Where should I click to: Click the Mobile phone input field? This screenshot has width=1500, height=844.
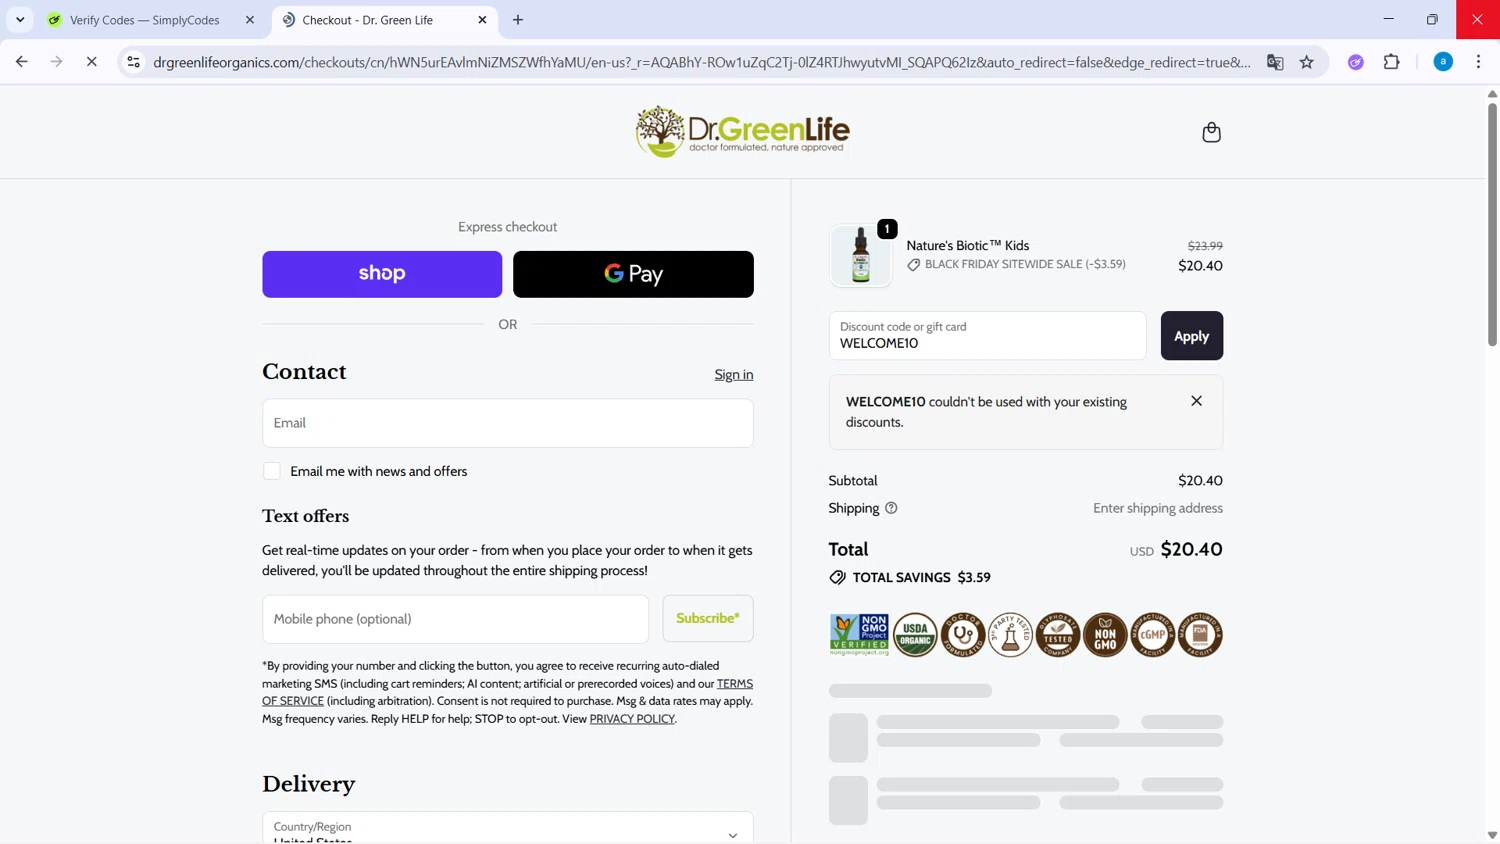456,619
